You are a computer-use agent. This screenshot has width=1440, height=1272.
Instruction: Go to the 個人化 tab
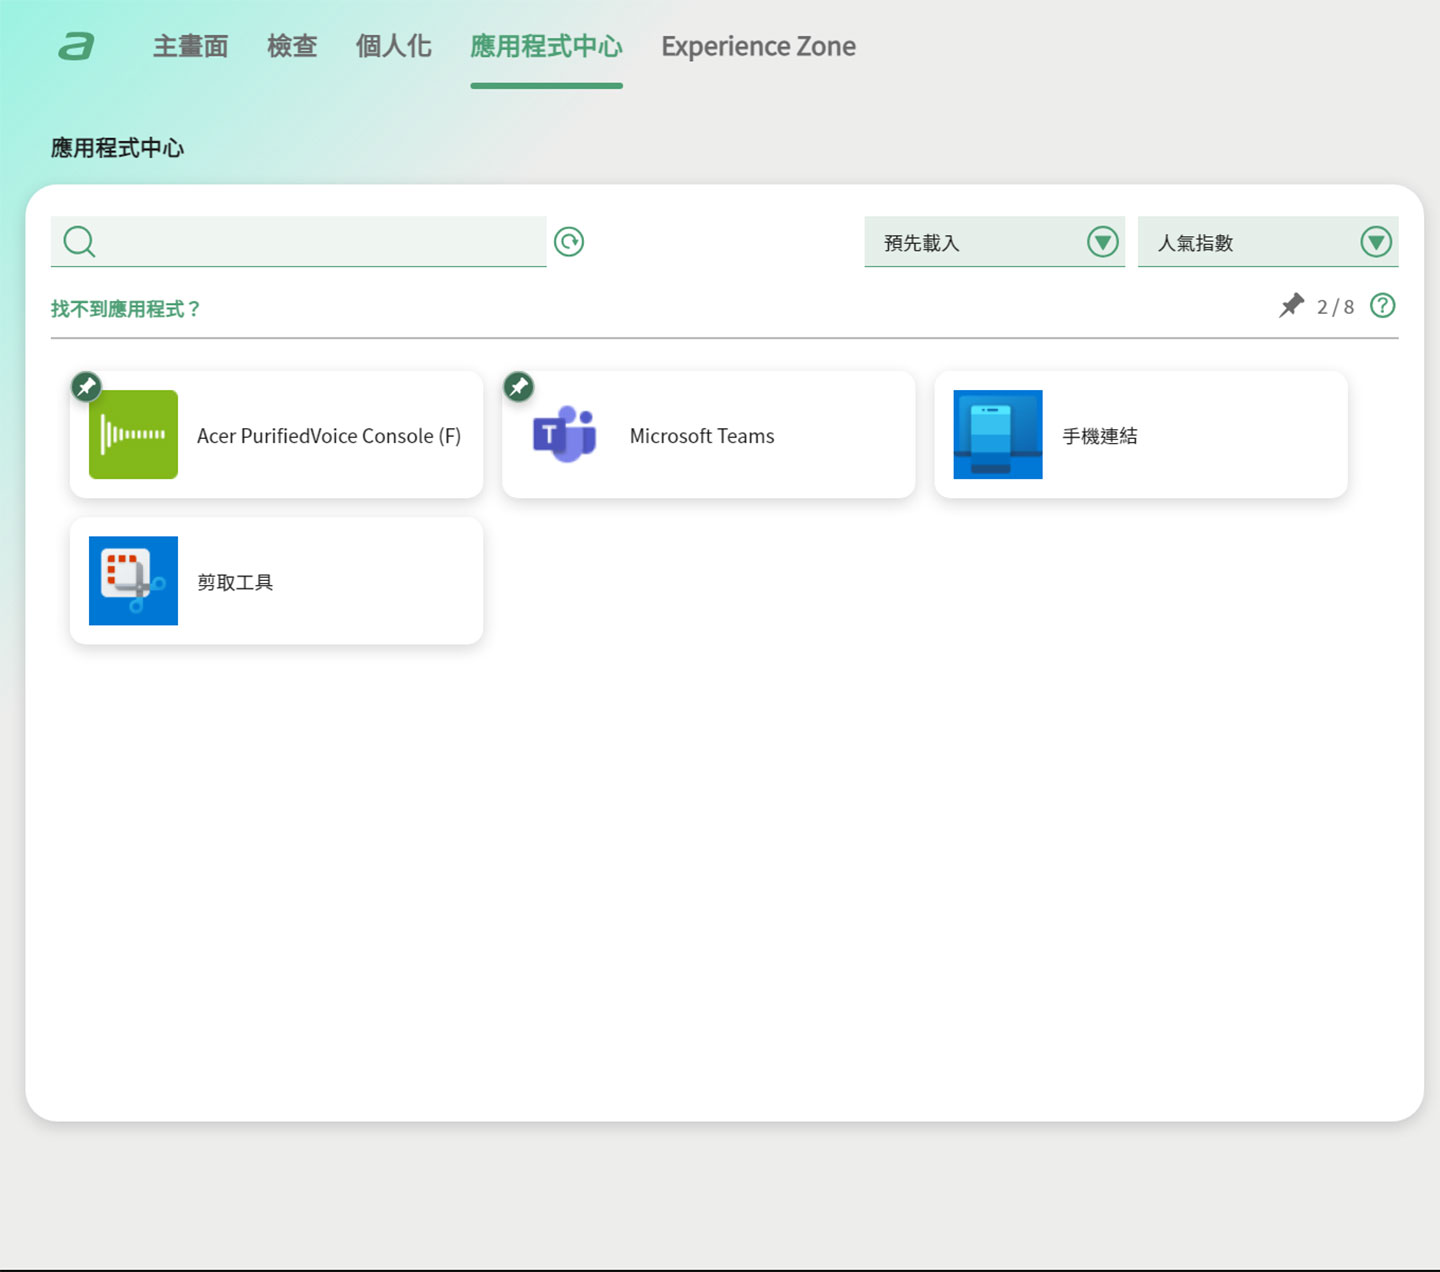click(x=393, y=46)
